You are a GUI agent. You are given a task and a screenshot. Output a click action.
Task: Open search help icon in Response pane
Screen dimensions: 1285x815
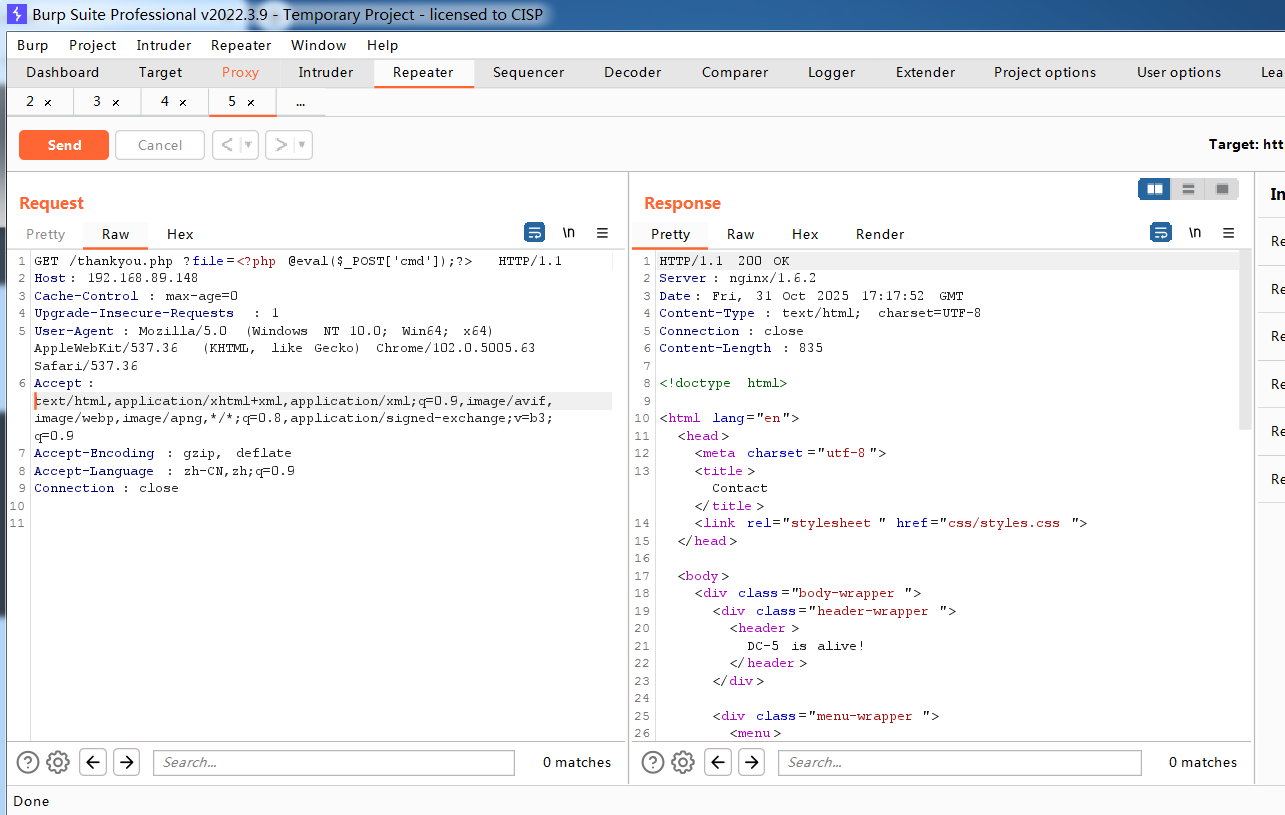click(x=653, y=762)
